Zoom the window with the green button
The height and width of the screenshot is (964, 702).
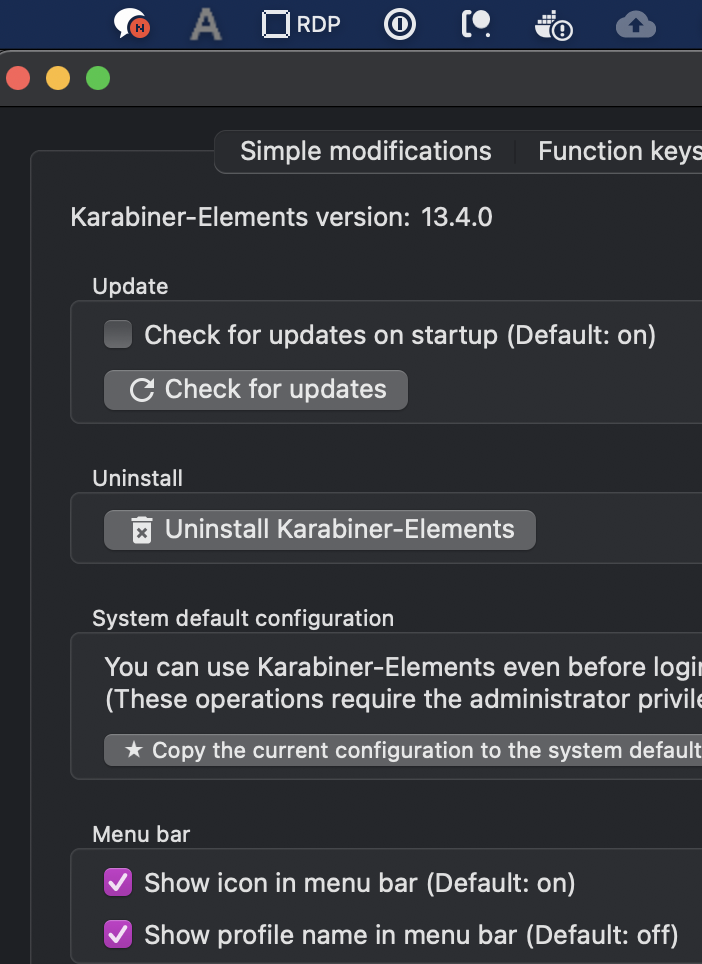click(x=98, y=78)
